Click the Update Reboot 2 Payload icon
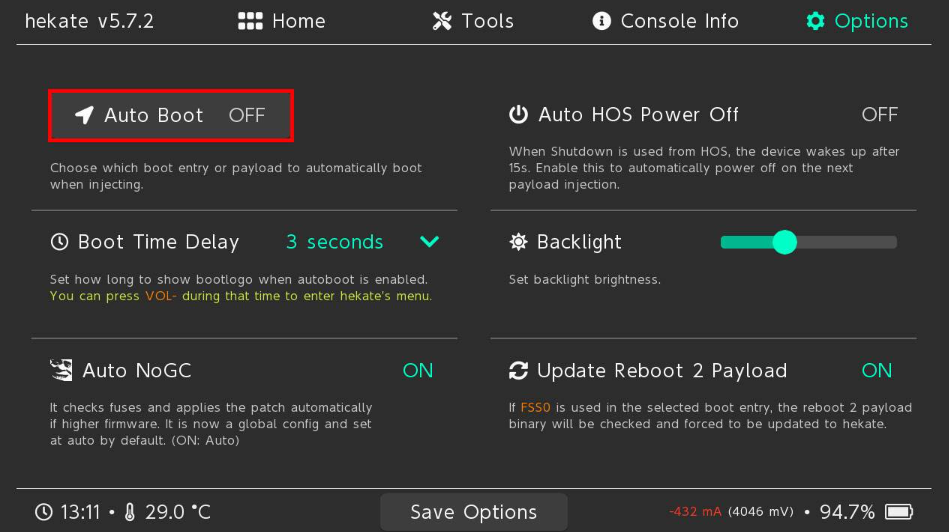Image resolution: width=949 pixels, height=532 pixels. point(518,371)
